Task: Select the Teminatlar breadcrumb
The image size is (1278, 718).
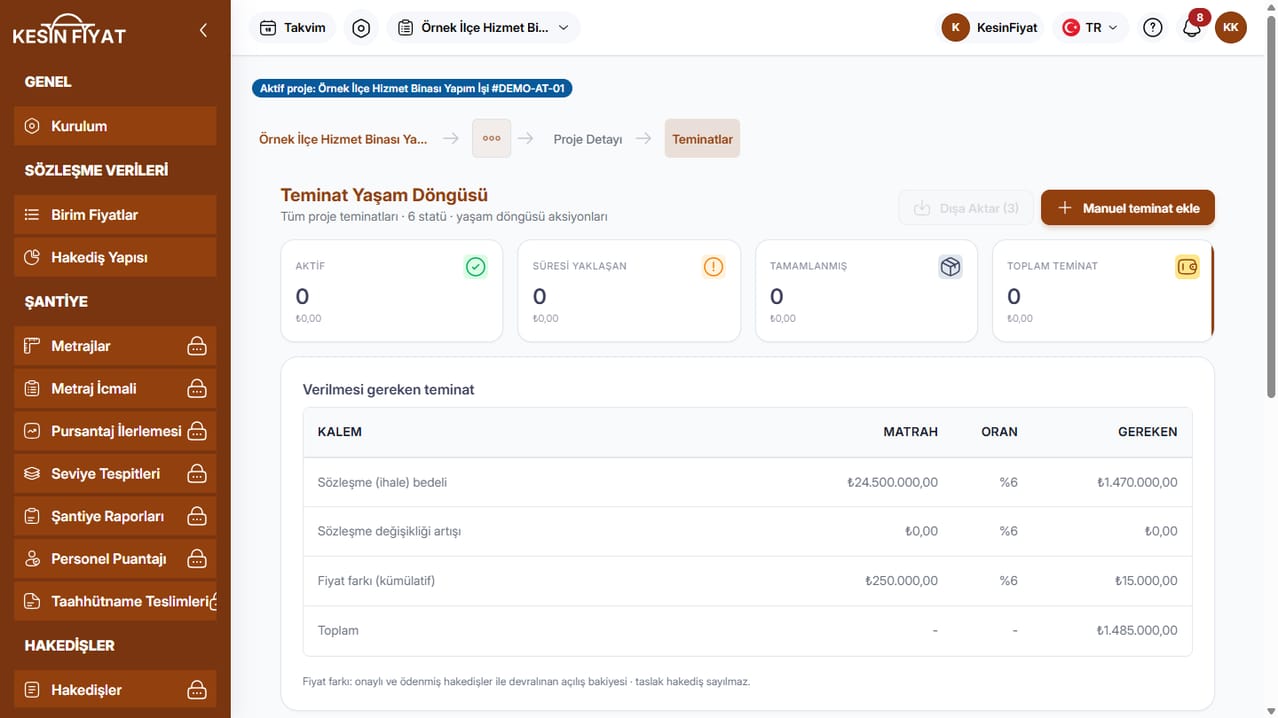Action: tap(702, 139)
